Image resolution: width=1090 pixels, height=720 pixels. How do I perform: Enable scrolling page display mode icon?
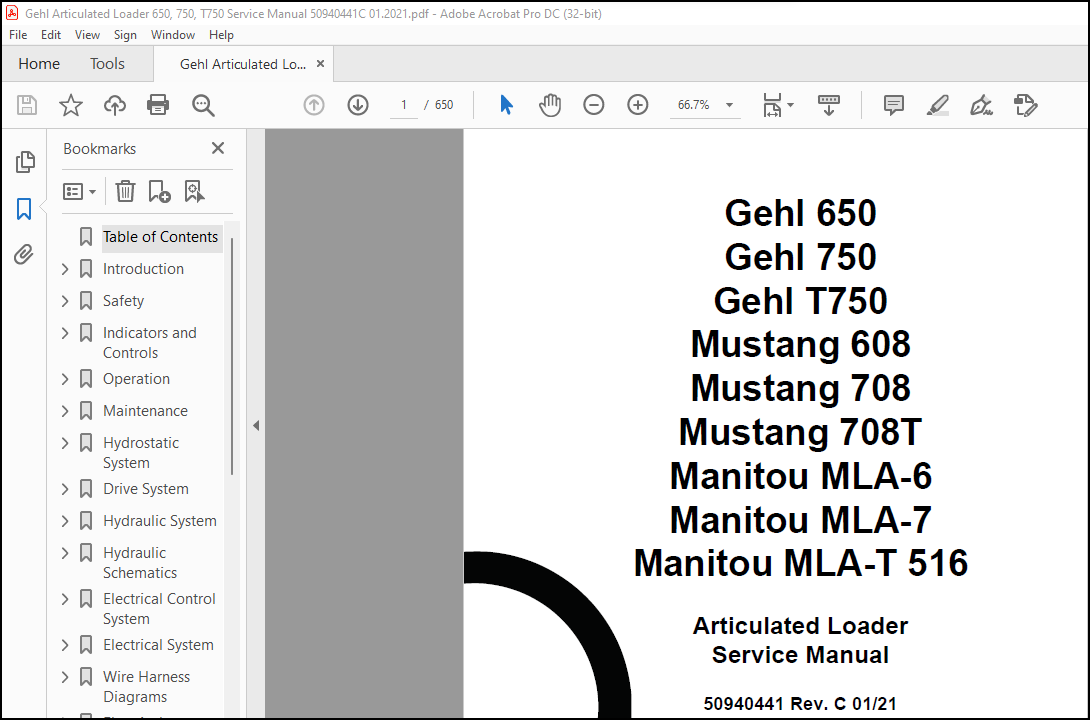828,105
